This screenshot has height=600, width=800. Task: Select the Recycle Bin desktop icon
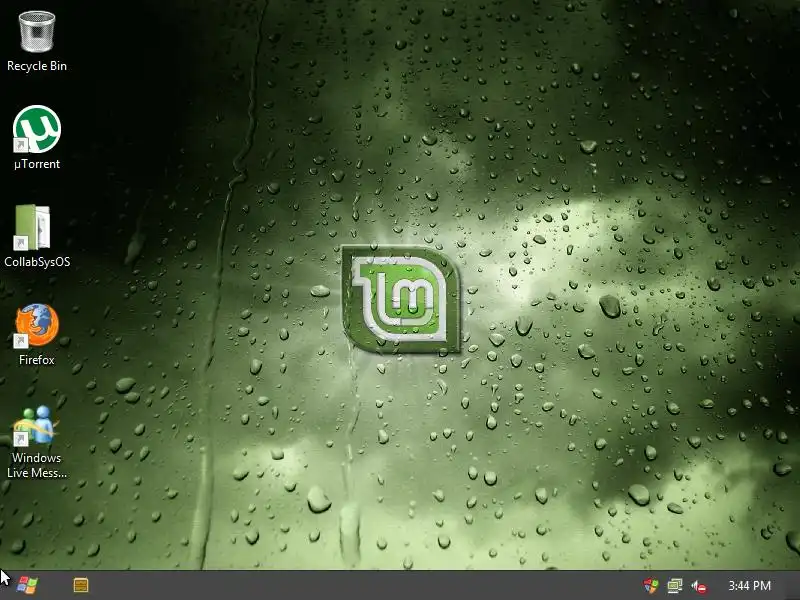point(37,32)
